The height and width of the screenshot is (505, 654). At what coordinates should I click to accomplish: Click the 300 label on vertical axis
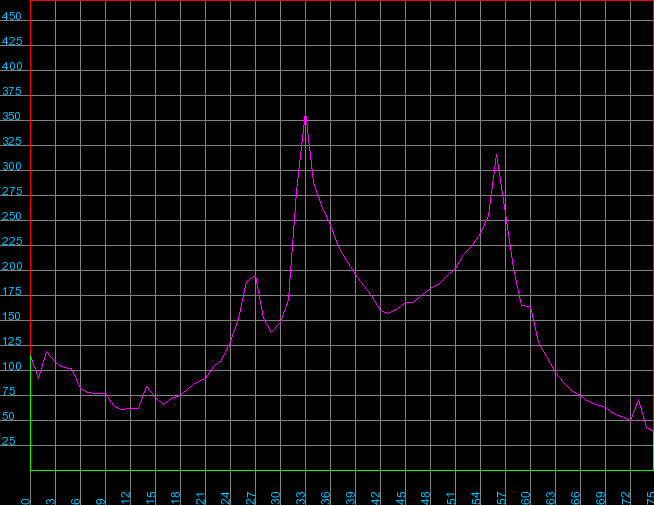click(11, 166)
